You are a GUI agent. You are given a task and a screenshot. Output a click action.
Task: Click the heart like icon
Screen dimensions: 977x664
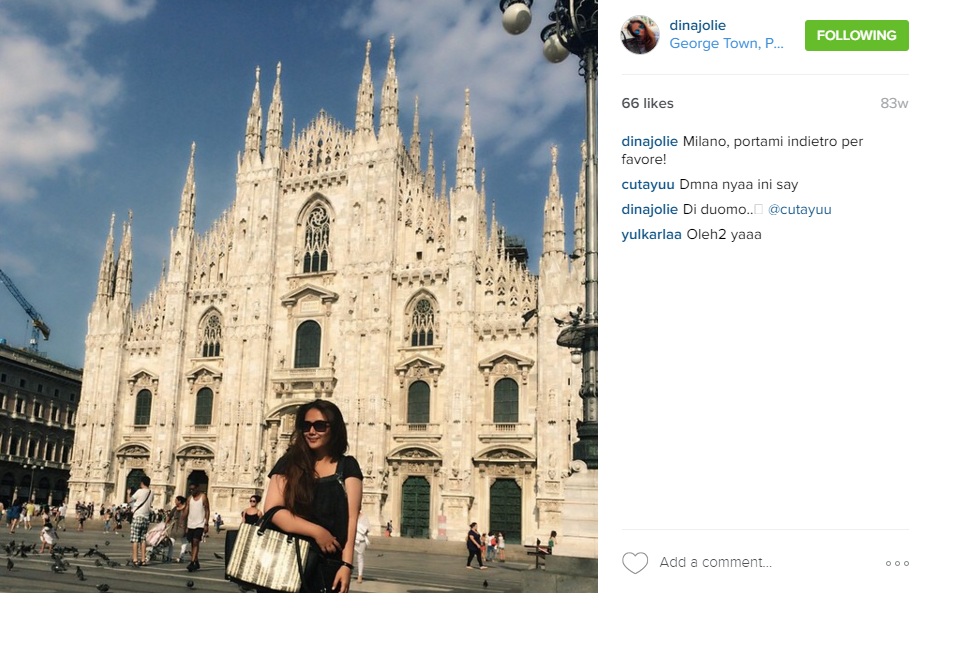(635, 562)
